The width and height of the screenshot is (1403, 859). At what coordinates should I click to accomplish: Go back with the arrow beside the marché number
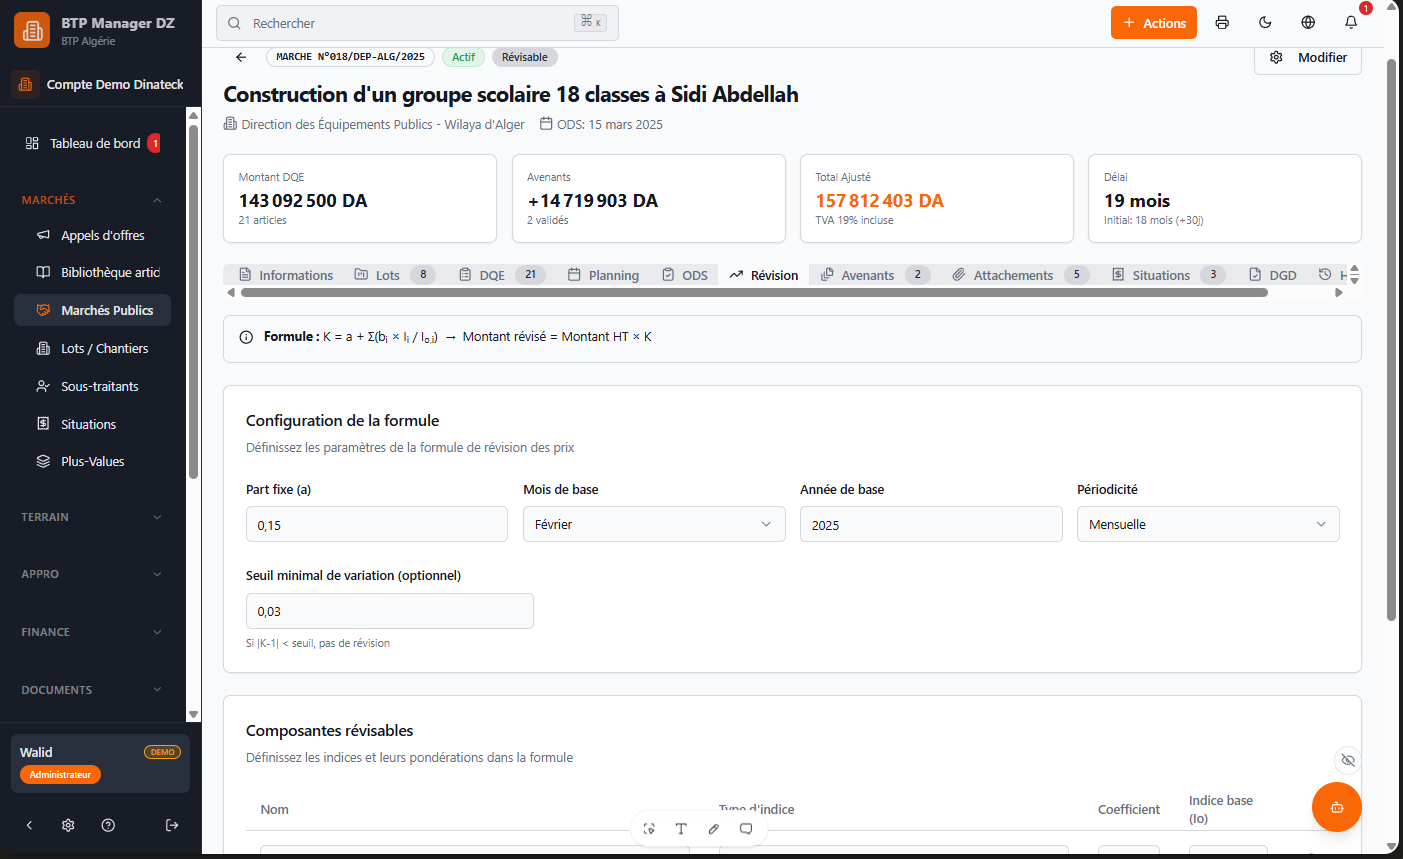[x=241, y=57]
